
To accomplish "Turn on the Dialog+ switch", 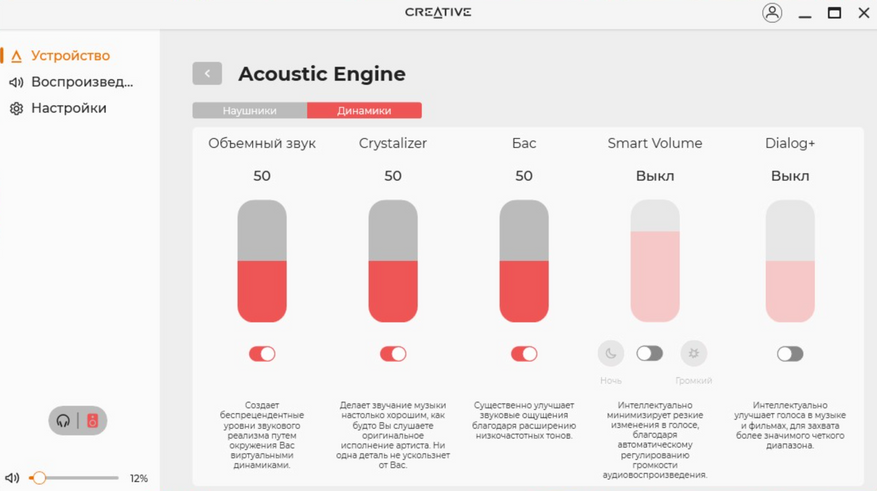I will point(790,353).
